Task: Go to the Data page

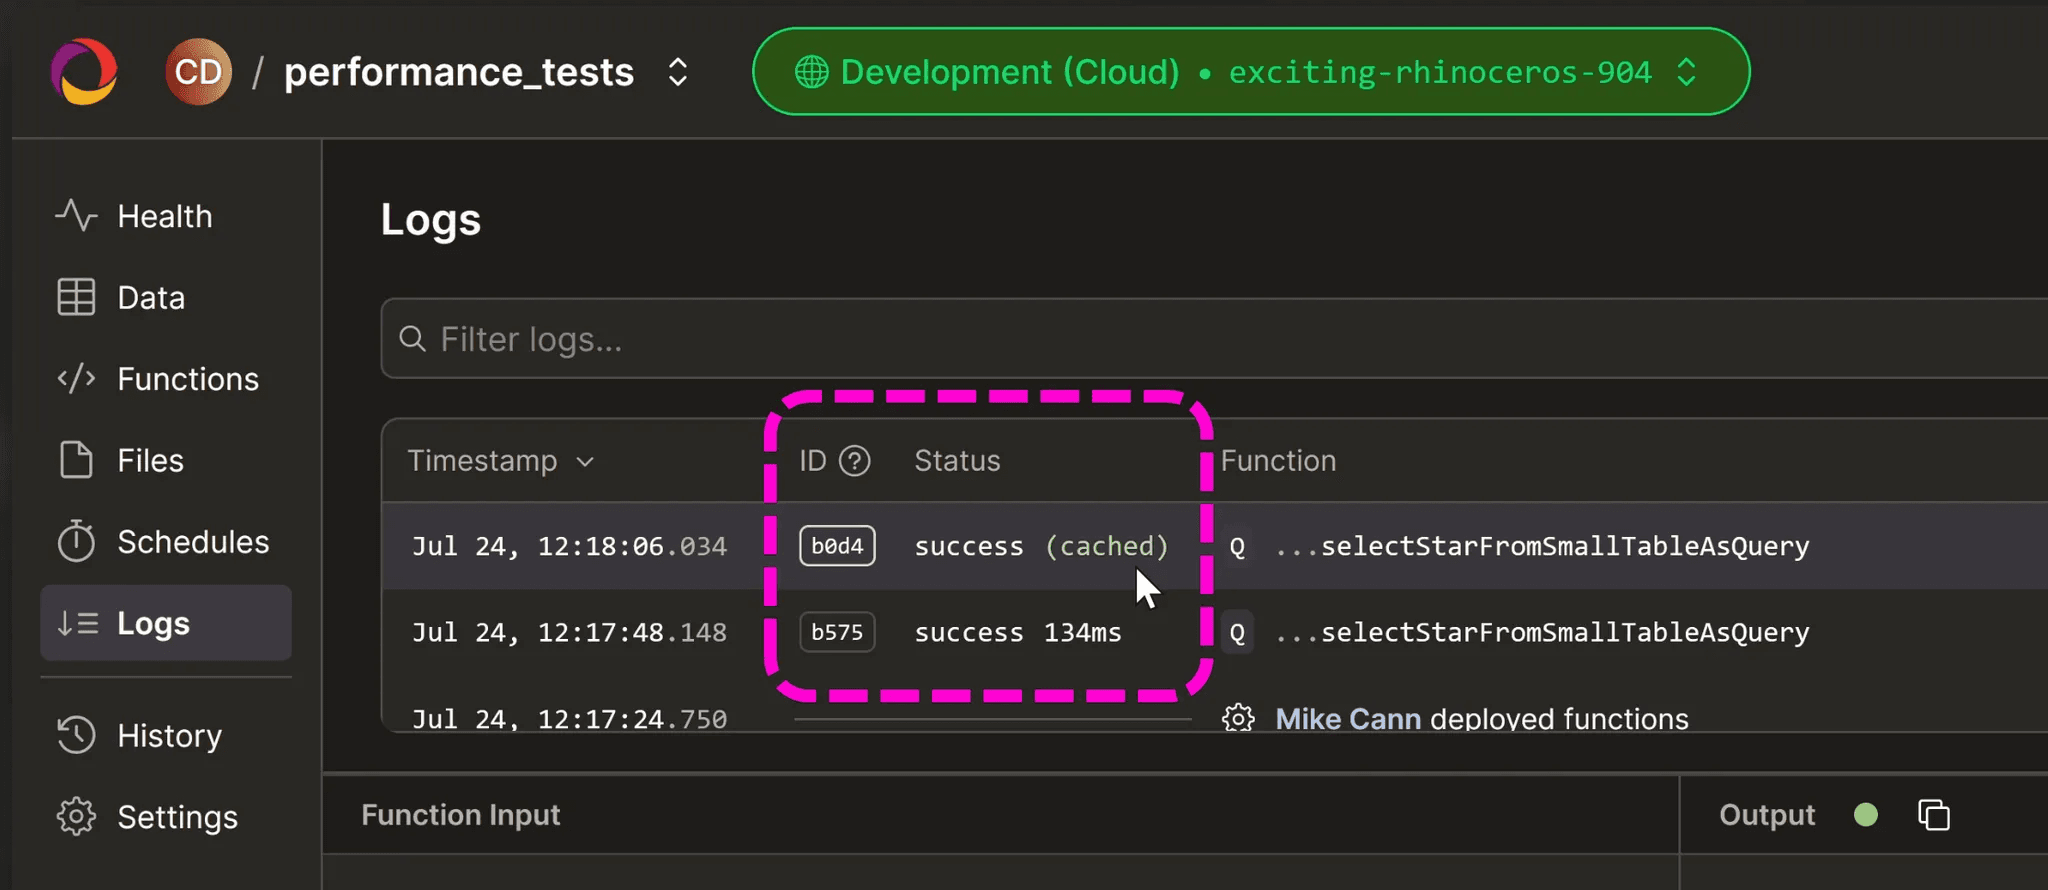Action: coord(151,298)
